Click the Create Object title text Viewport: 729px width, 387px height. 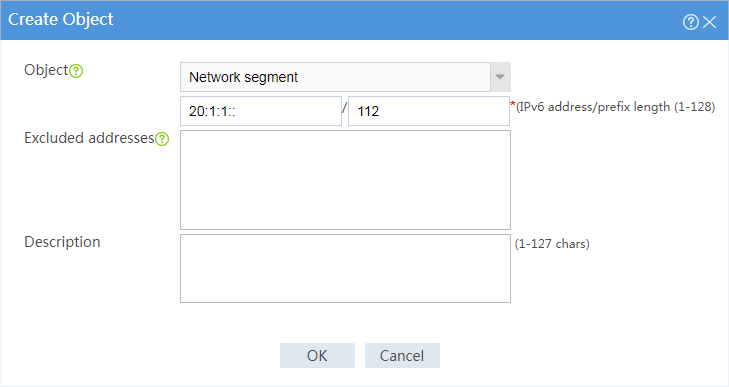coord(60,20)
